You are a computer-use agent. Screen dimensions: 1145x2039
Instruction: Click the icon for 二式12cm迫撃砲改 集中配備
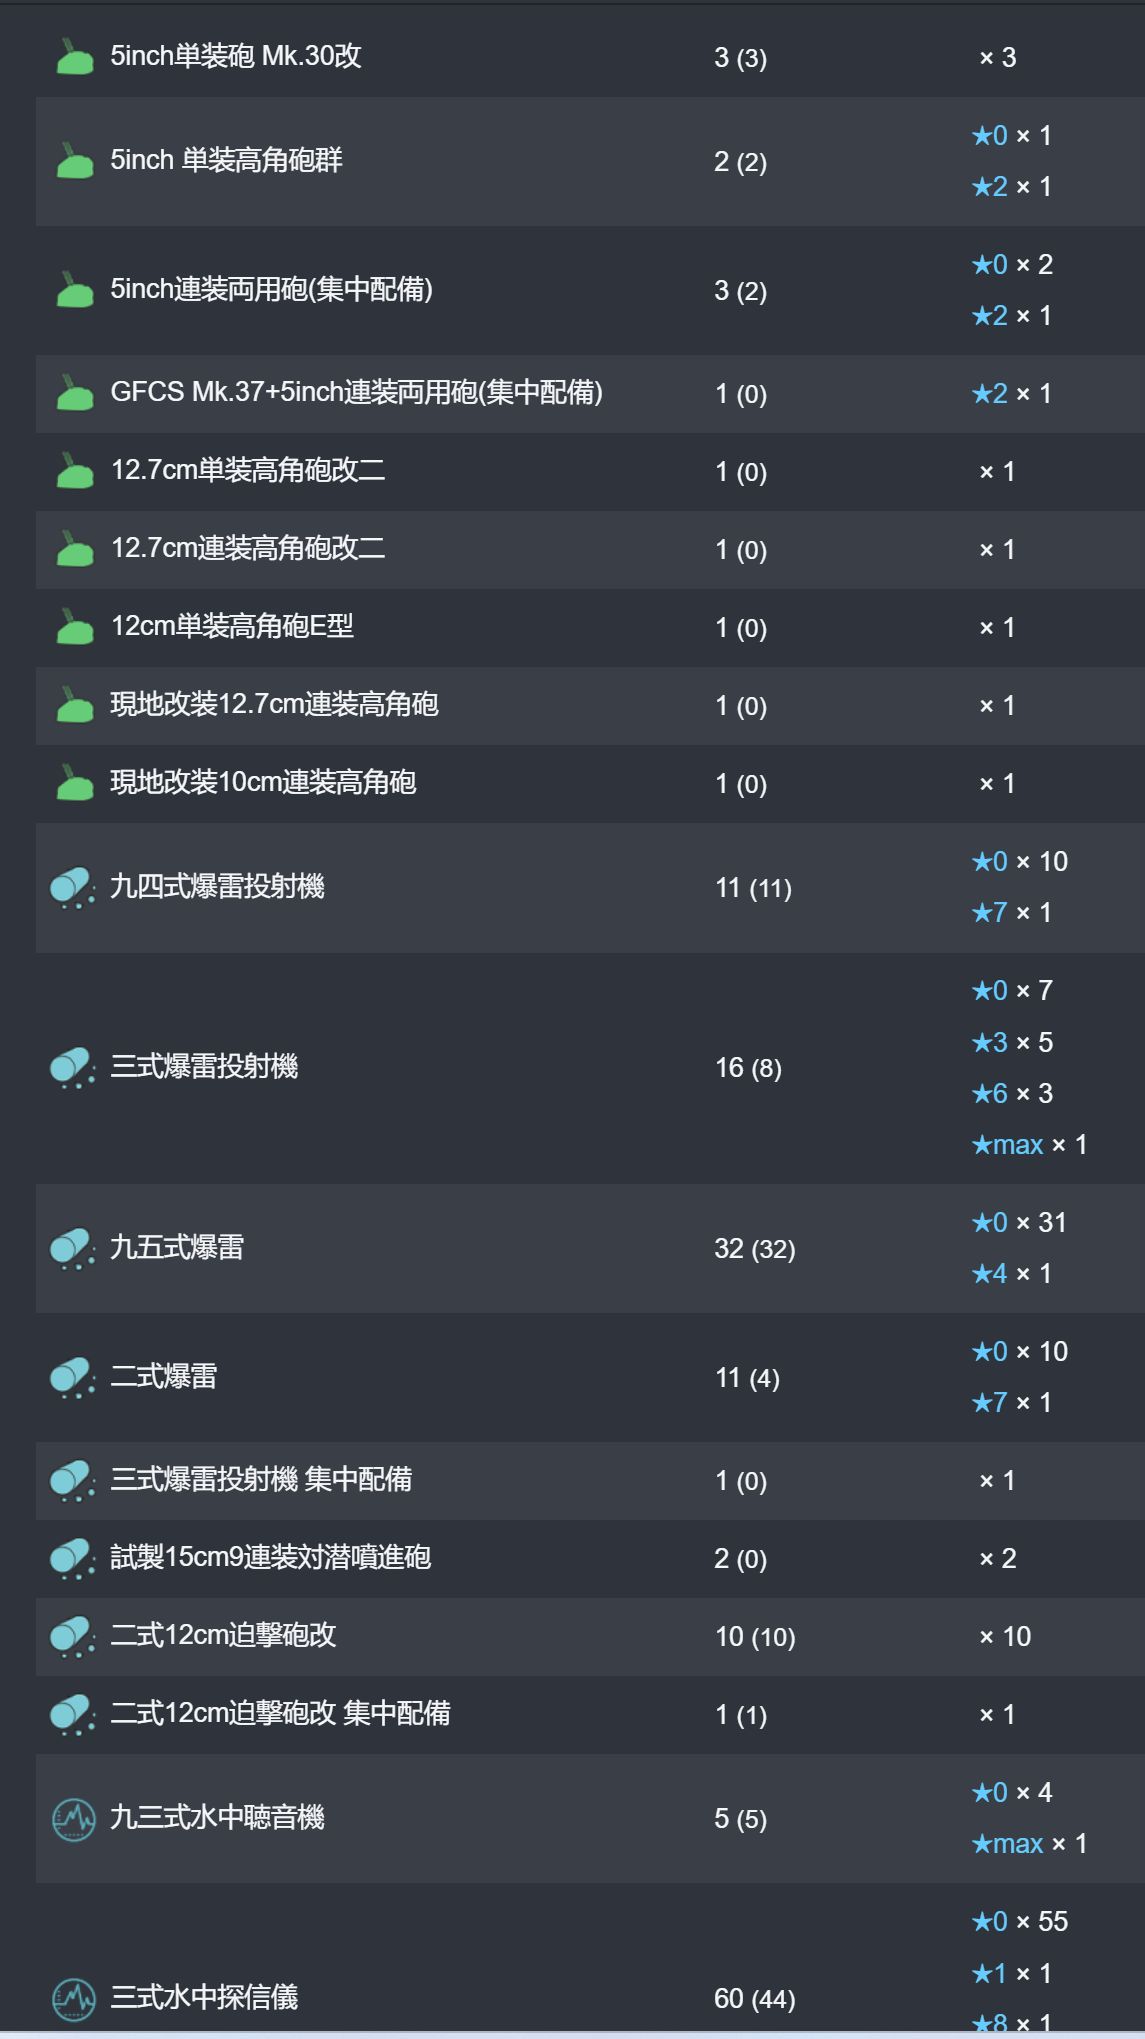tap(73, 1714)
